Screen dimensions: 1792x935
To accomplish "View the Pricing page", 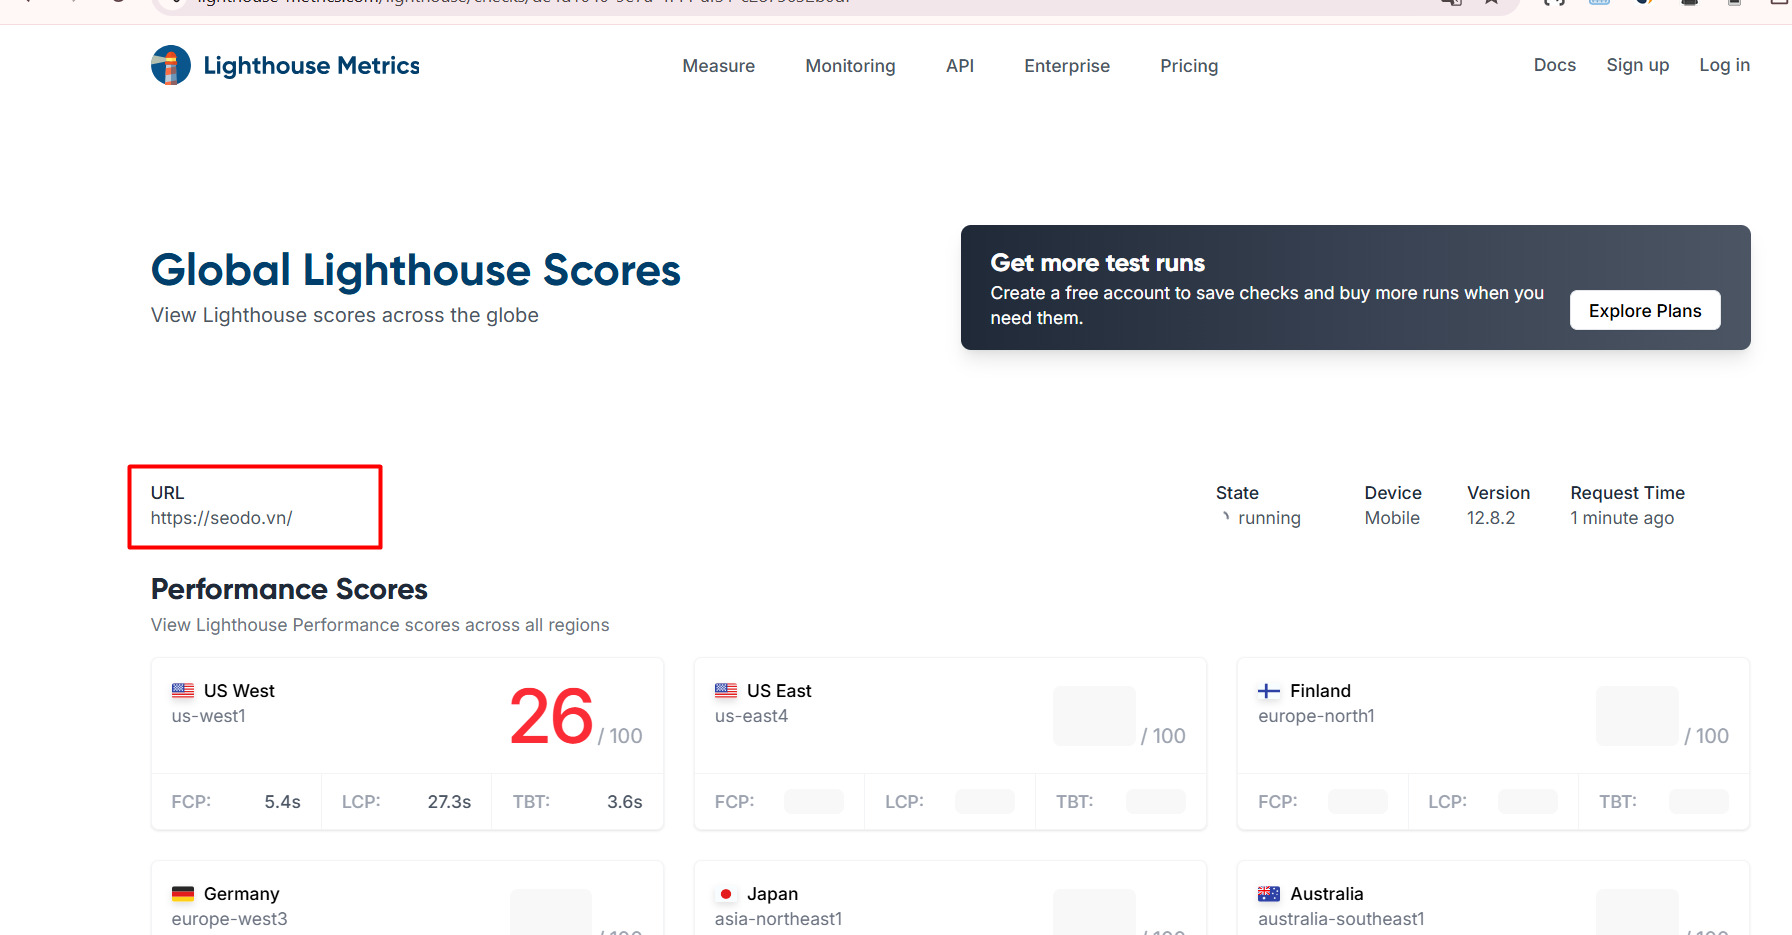I will (1189, 66).
